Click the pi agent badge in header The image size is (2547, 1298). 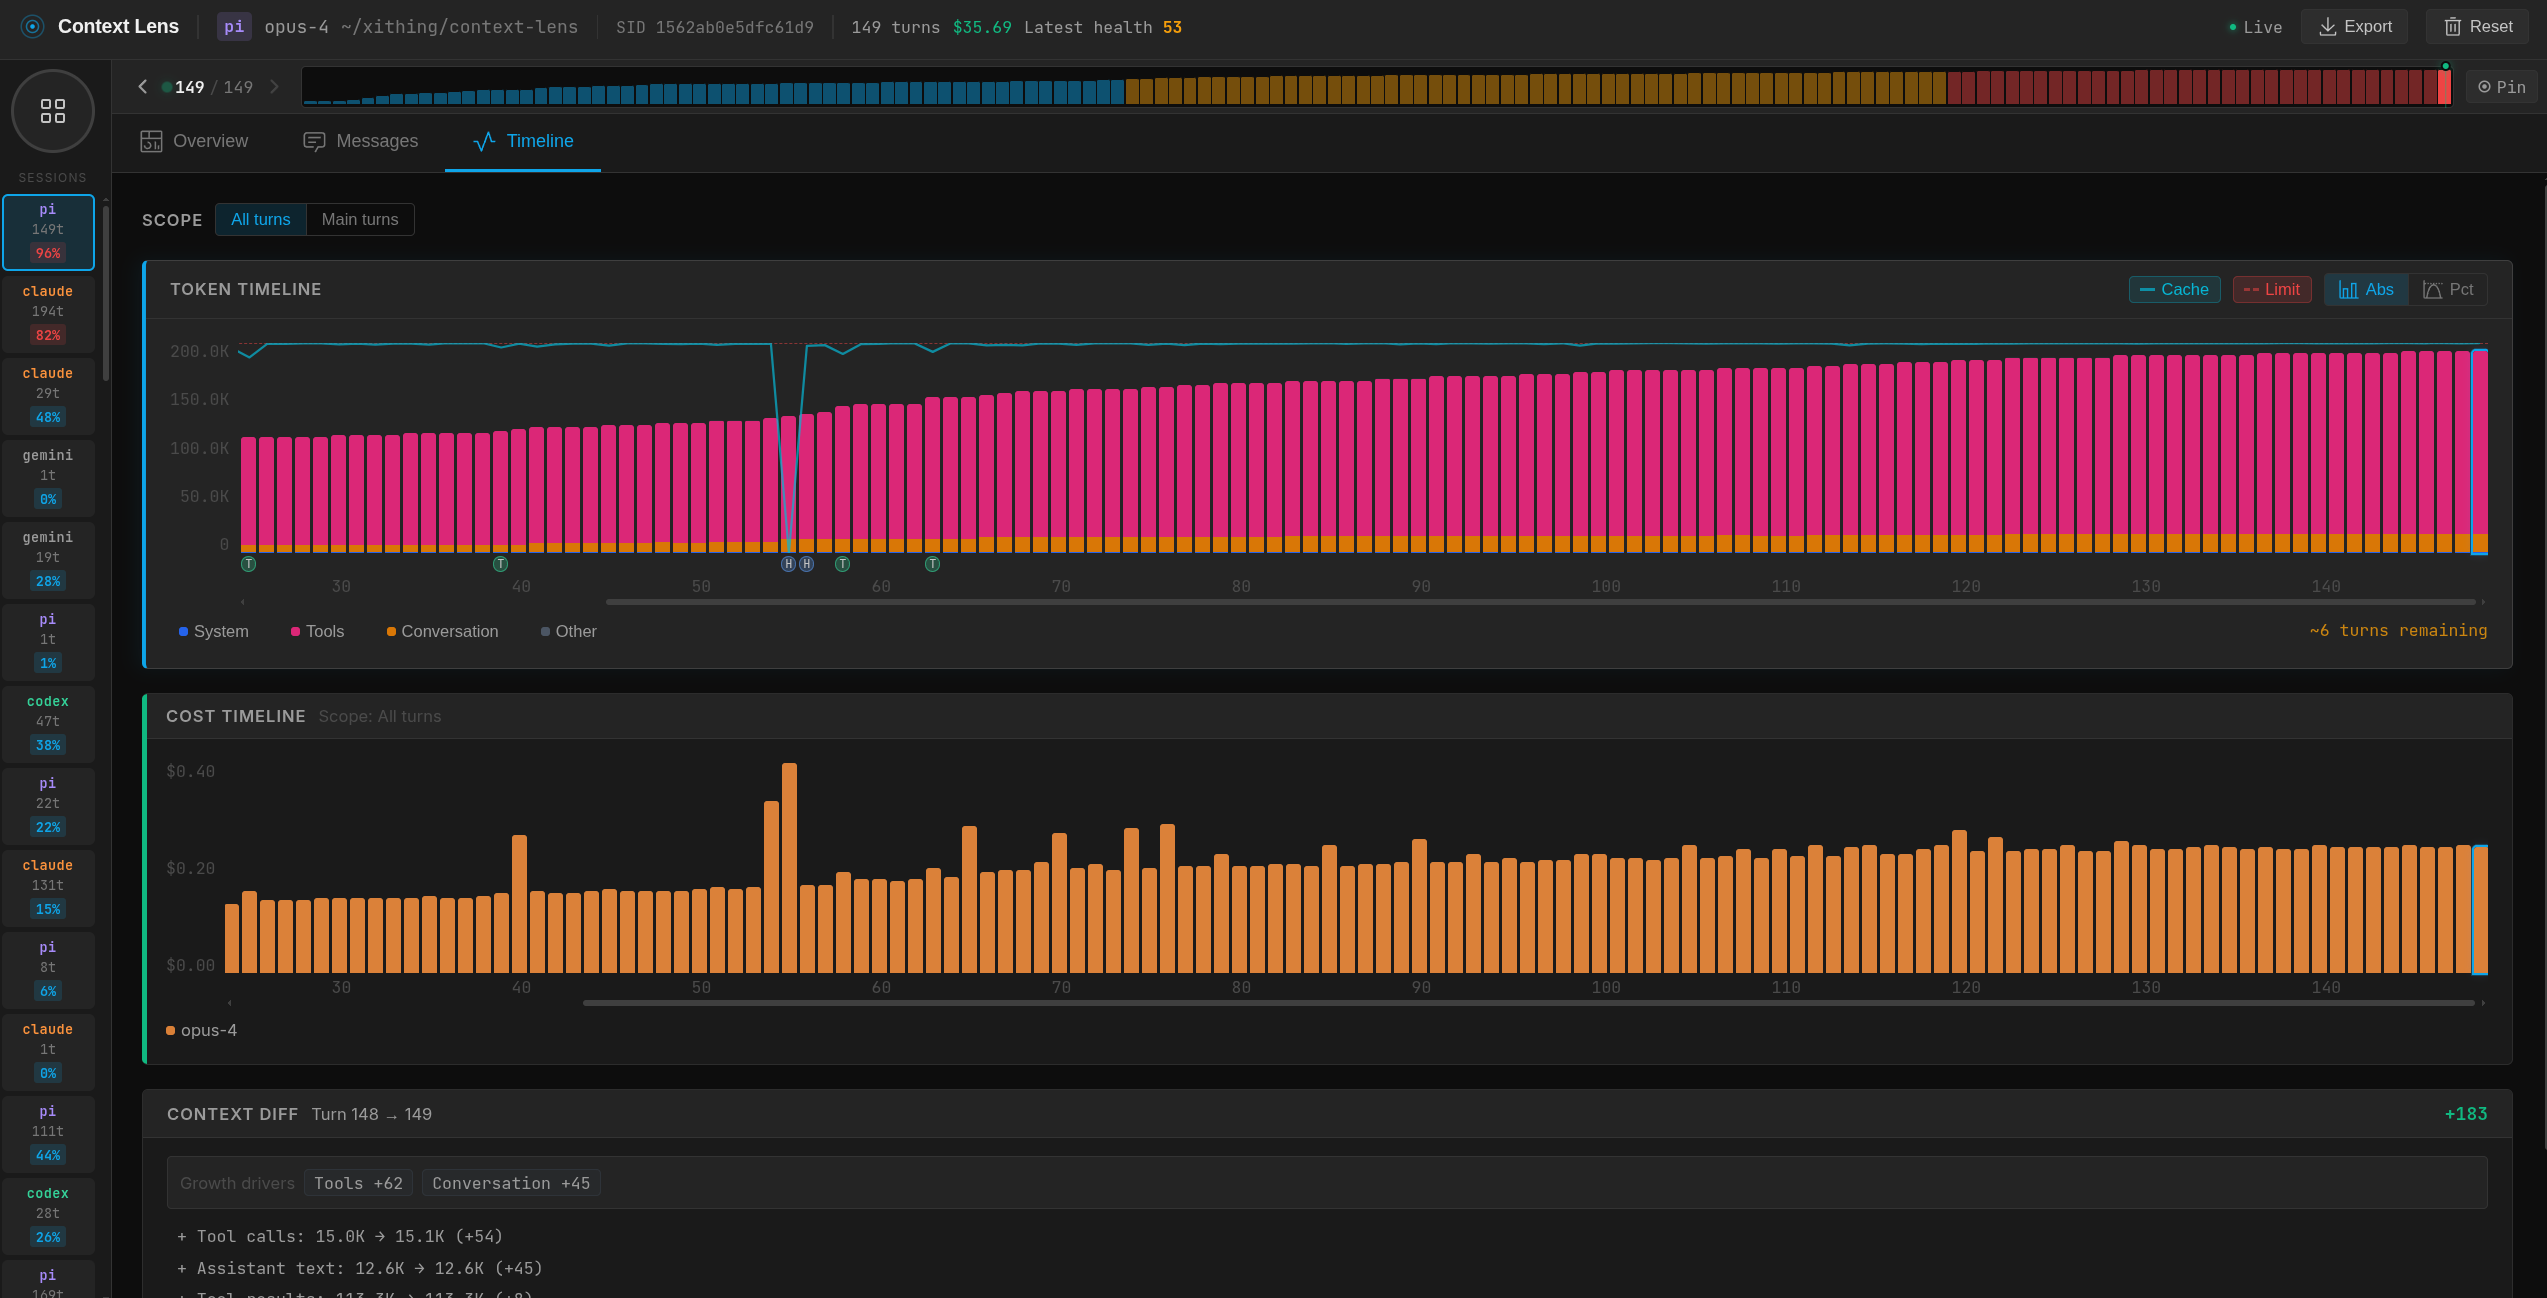[x=234, y=27]
